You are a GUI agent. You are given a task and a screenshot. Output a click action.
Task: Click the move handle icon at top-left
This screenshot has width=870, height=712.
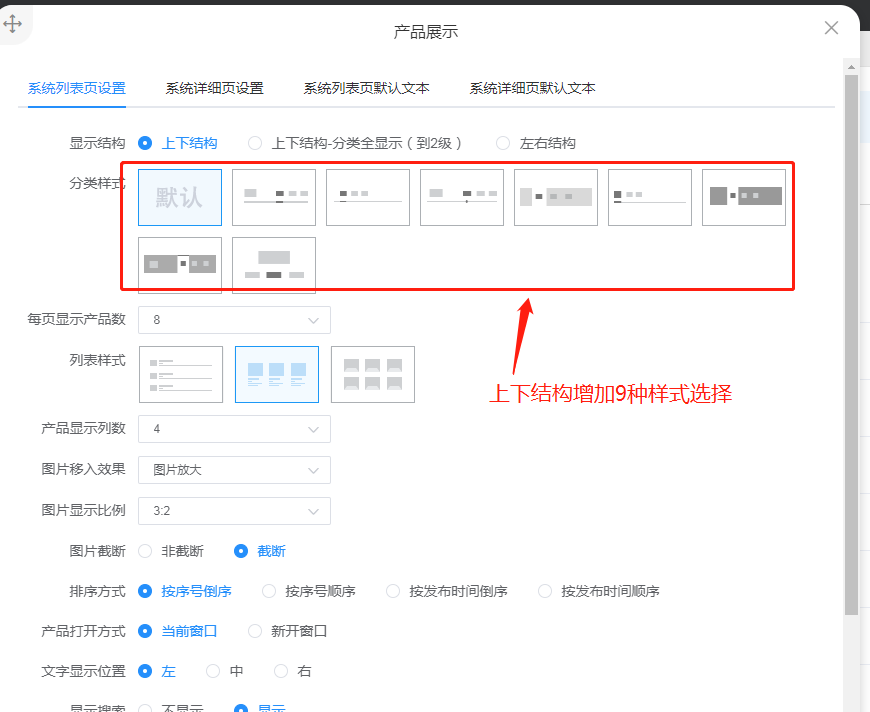pos(13,24)
